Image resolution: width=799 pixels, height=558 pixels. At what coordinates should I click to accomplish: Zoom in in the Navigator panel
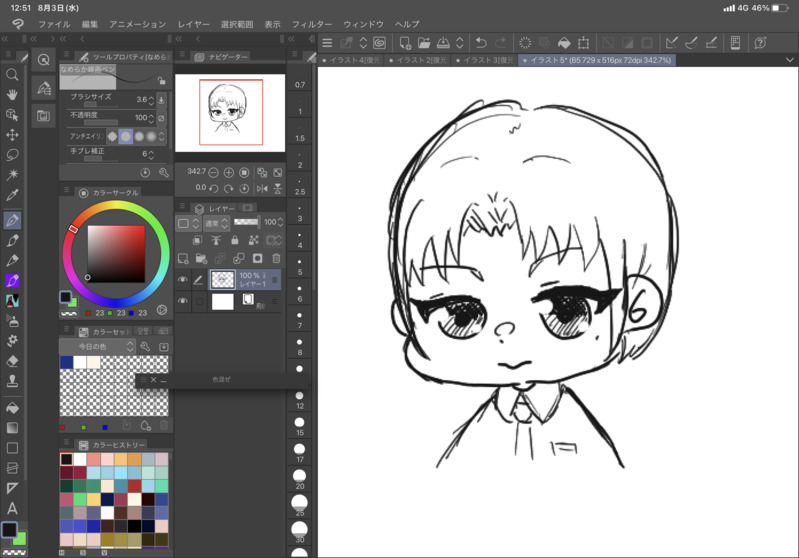click(229, 172)
